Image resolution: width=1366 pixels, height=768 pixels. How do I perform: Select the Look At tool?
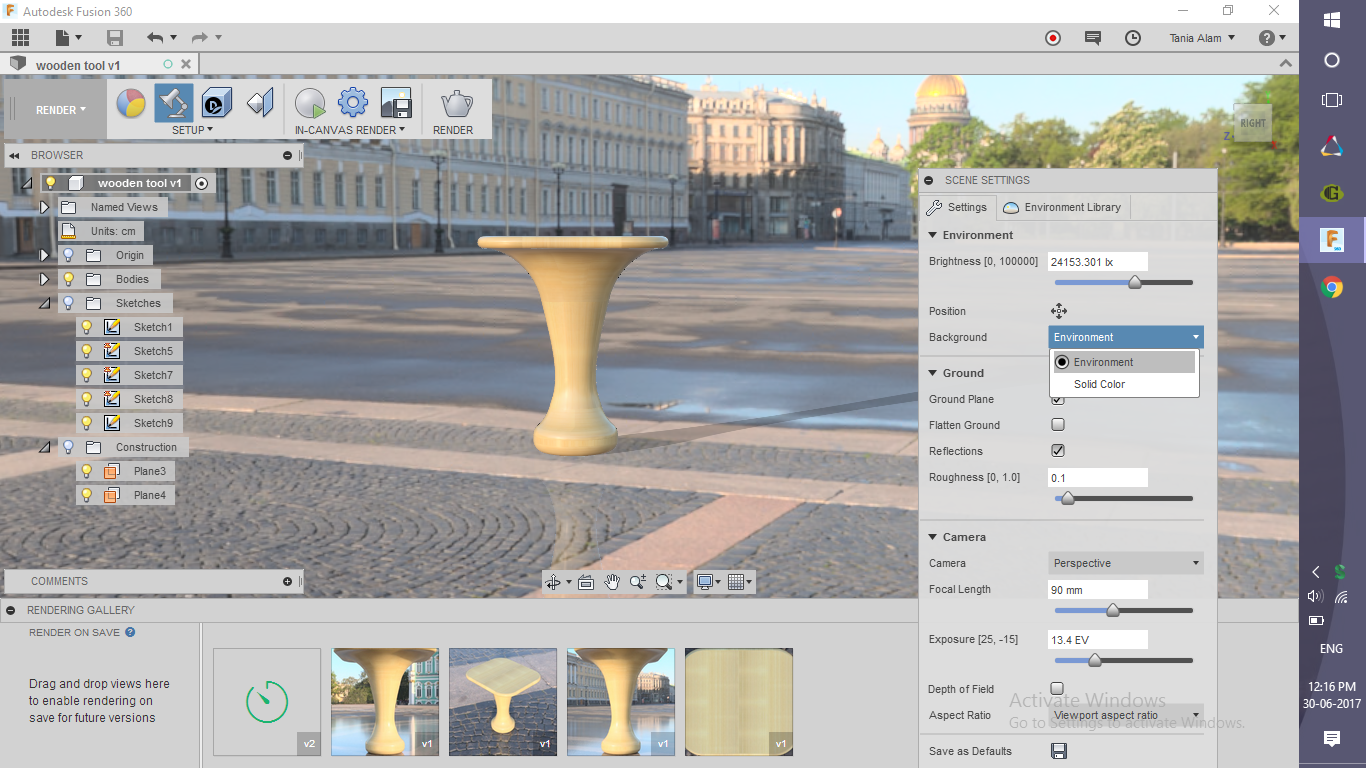[586, 582]
